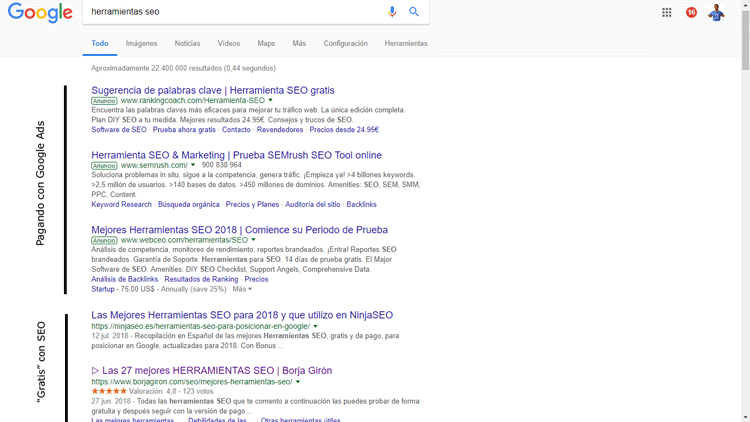Open Startup pricing link
Screen dimensions: 750x422
103,289
